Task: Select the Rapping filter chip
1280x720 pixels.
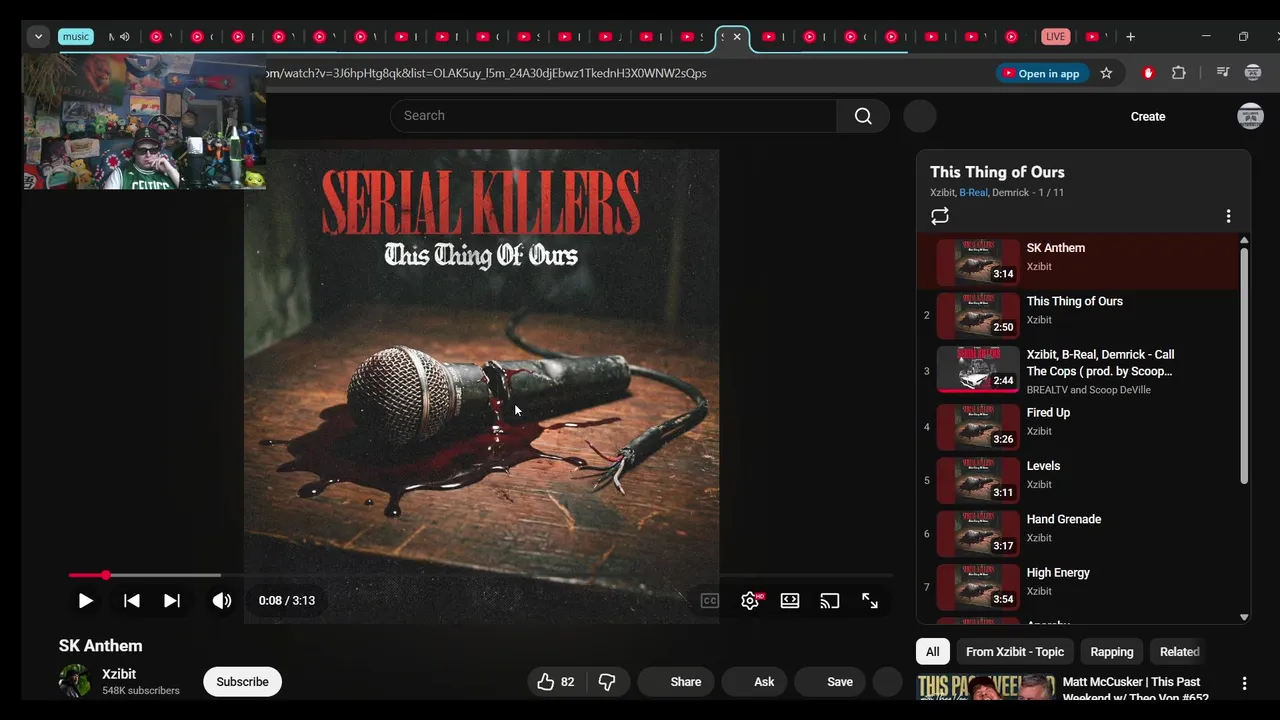Action: [1112, 652]
